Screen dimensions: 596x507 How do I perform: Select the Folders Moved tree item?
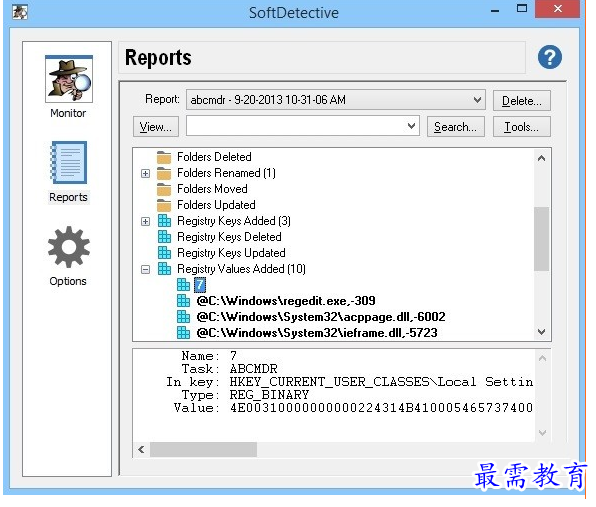pos(212,189)
